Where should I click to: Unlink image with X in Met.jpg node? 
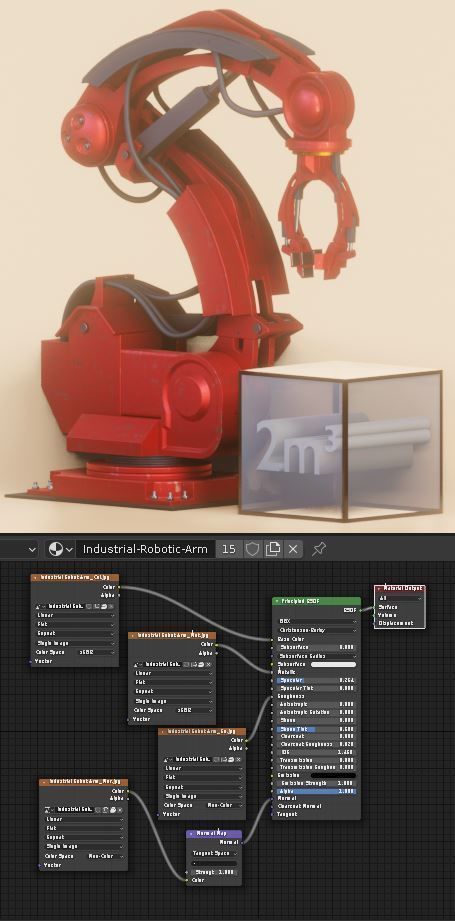click(x=208, y=664)
